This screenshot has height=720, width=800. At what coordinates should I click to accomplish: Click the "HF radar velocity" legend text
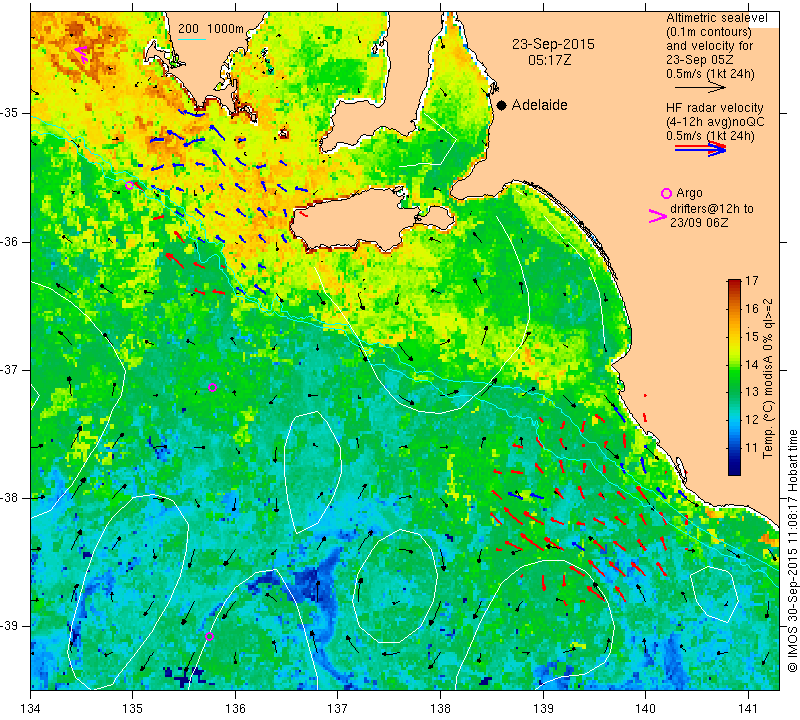pos(714,108)
